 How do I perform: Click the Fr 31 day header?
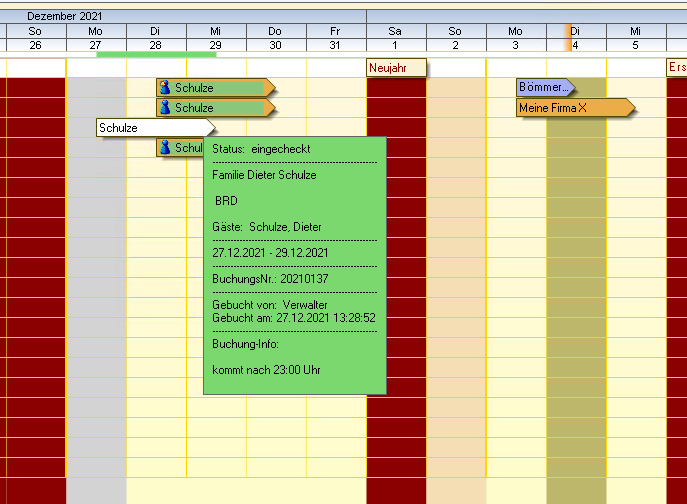(x=336, y=38)
